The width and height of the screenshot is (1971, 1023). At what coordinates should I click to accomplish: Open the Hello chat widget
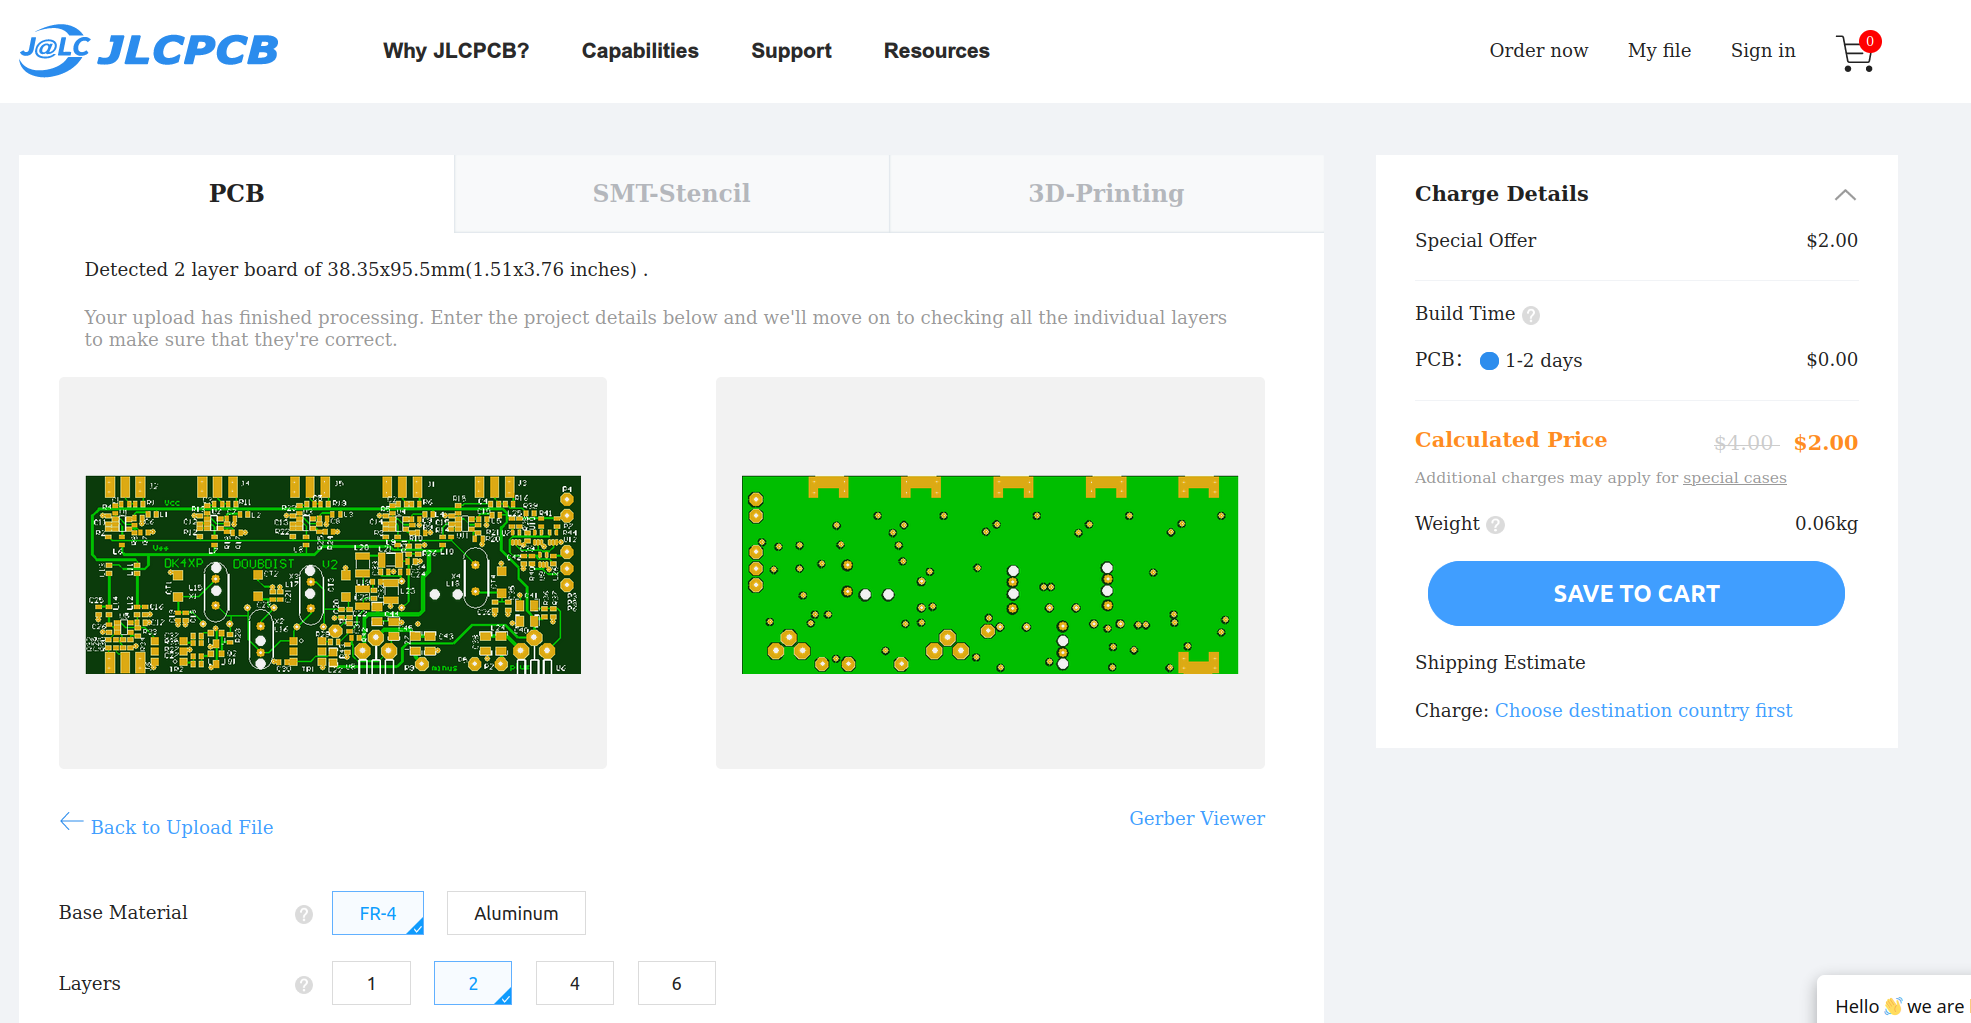[x=1896, y=1004]
